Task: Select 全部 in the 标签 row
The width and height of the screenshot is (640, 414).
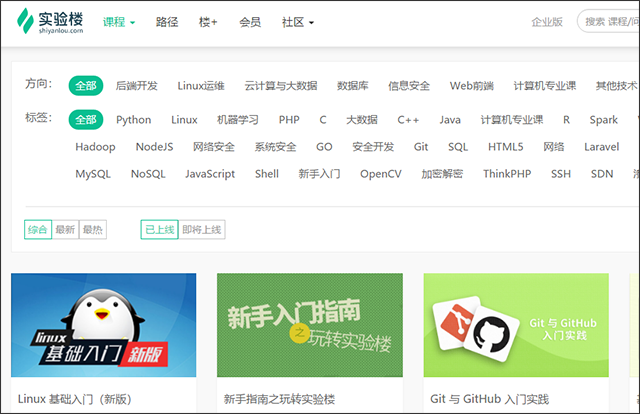Action: coord(86,120)
